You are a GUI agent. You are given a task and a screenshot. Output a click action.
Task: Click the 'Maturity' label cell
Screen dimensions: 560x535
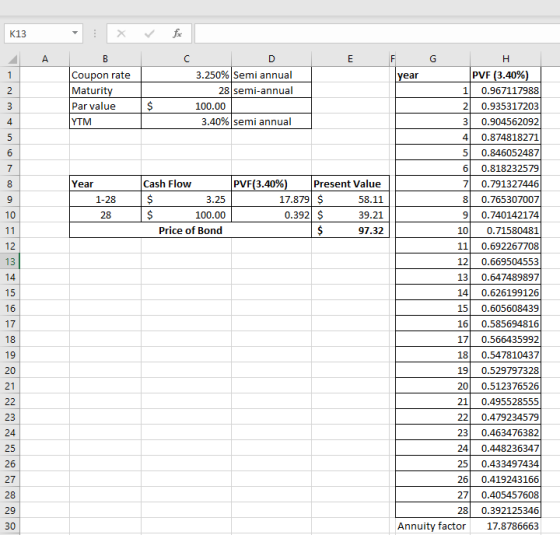(x=105, y=90)
